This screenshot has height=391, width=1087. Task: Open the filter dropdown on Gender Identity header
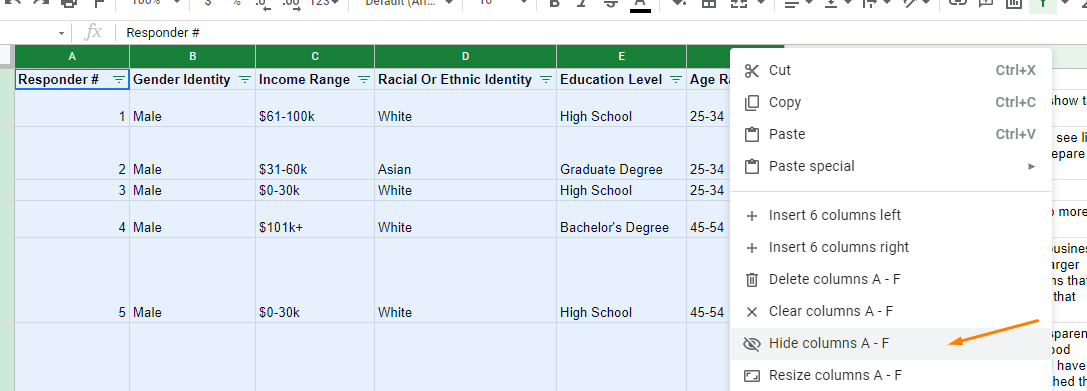pos(245,80)
